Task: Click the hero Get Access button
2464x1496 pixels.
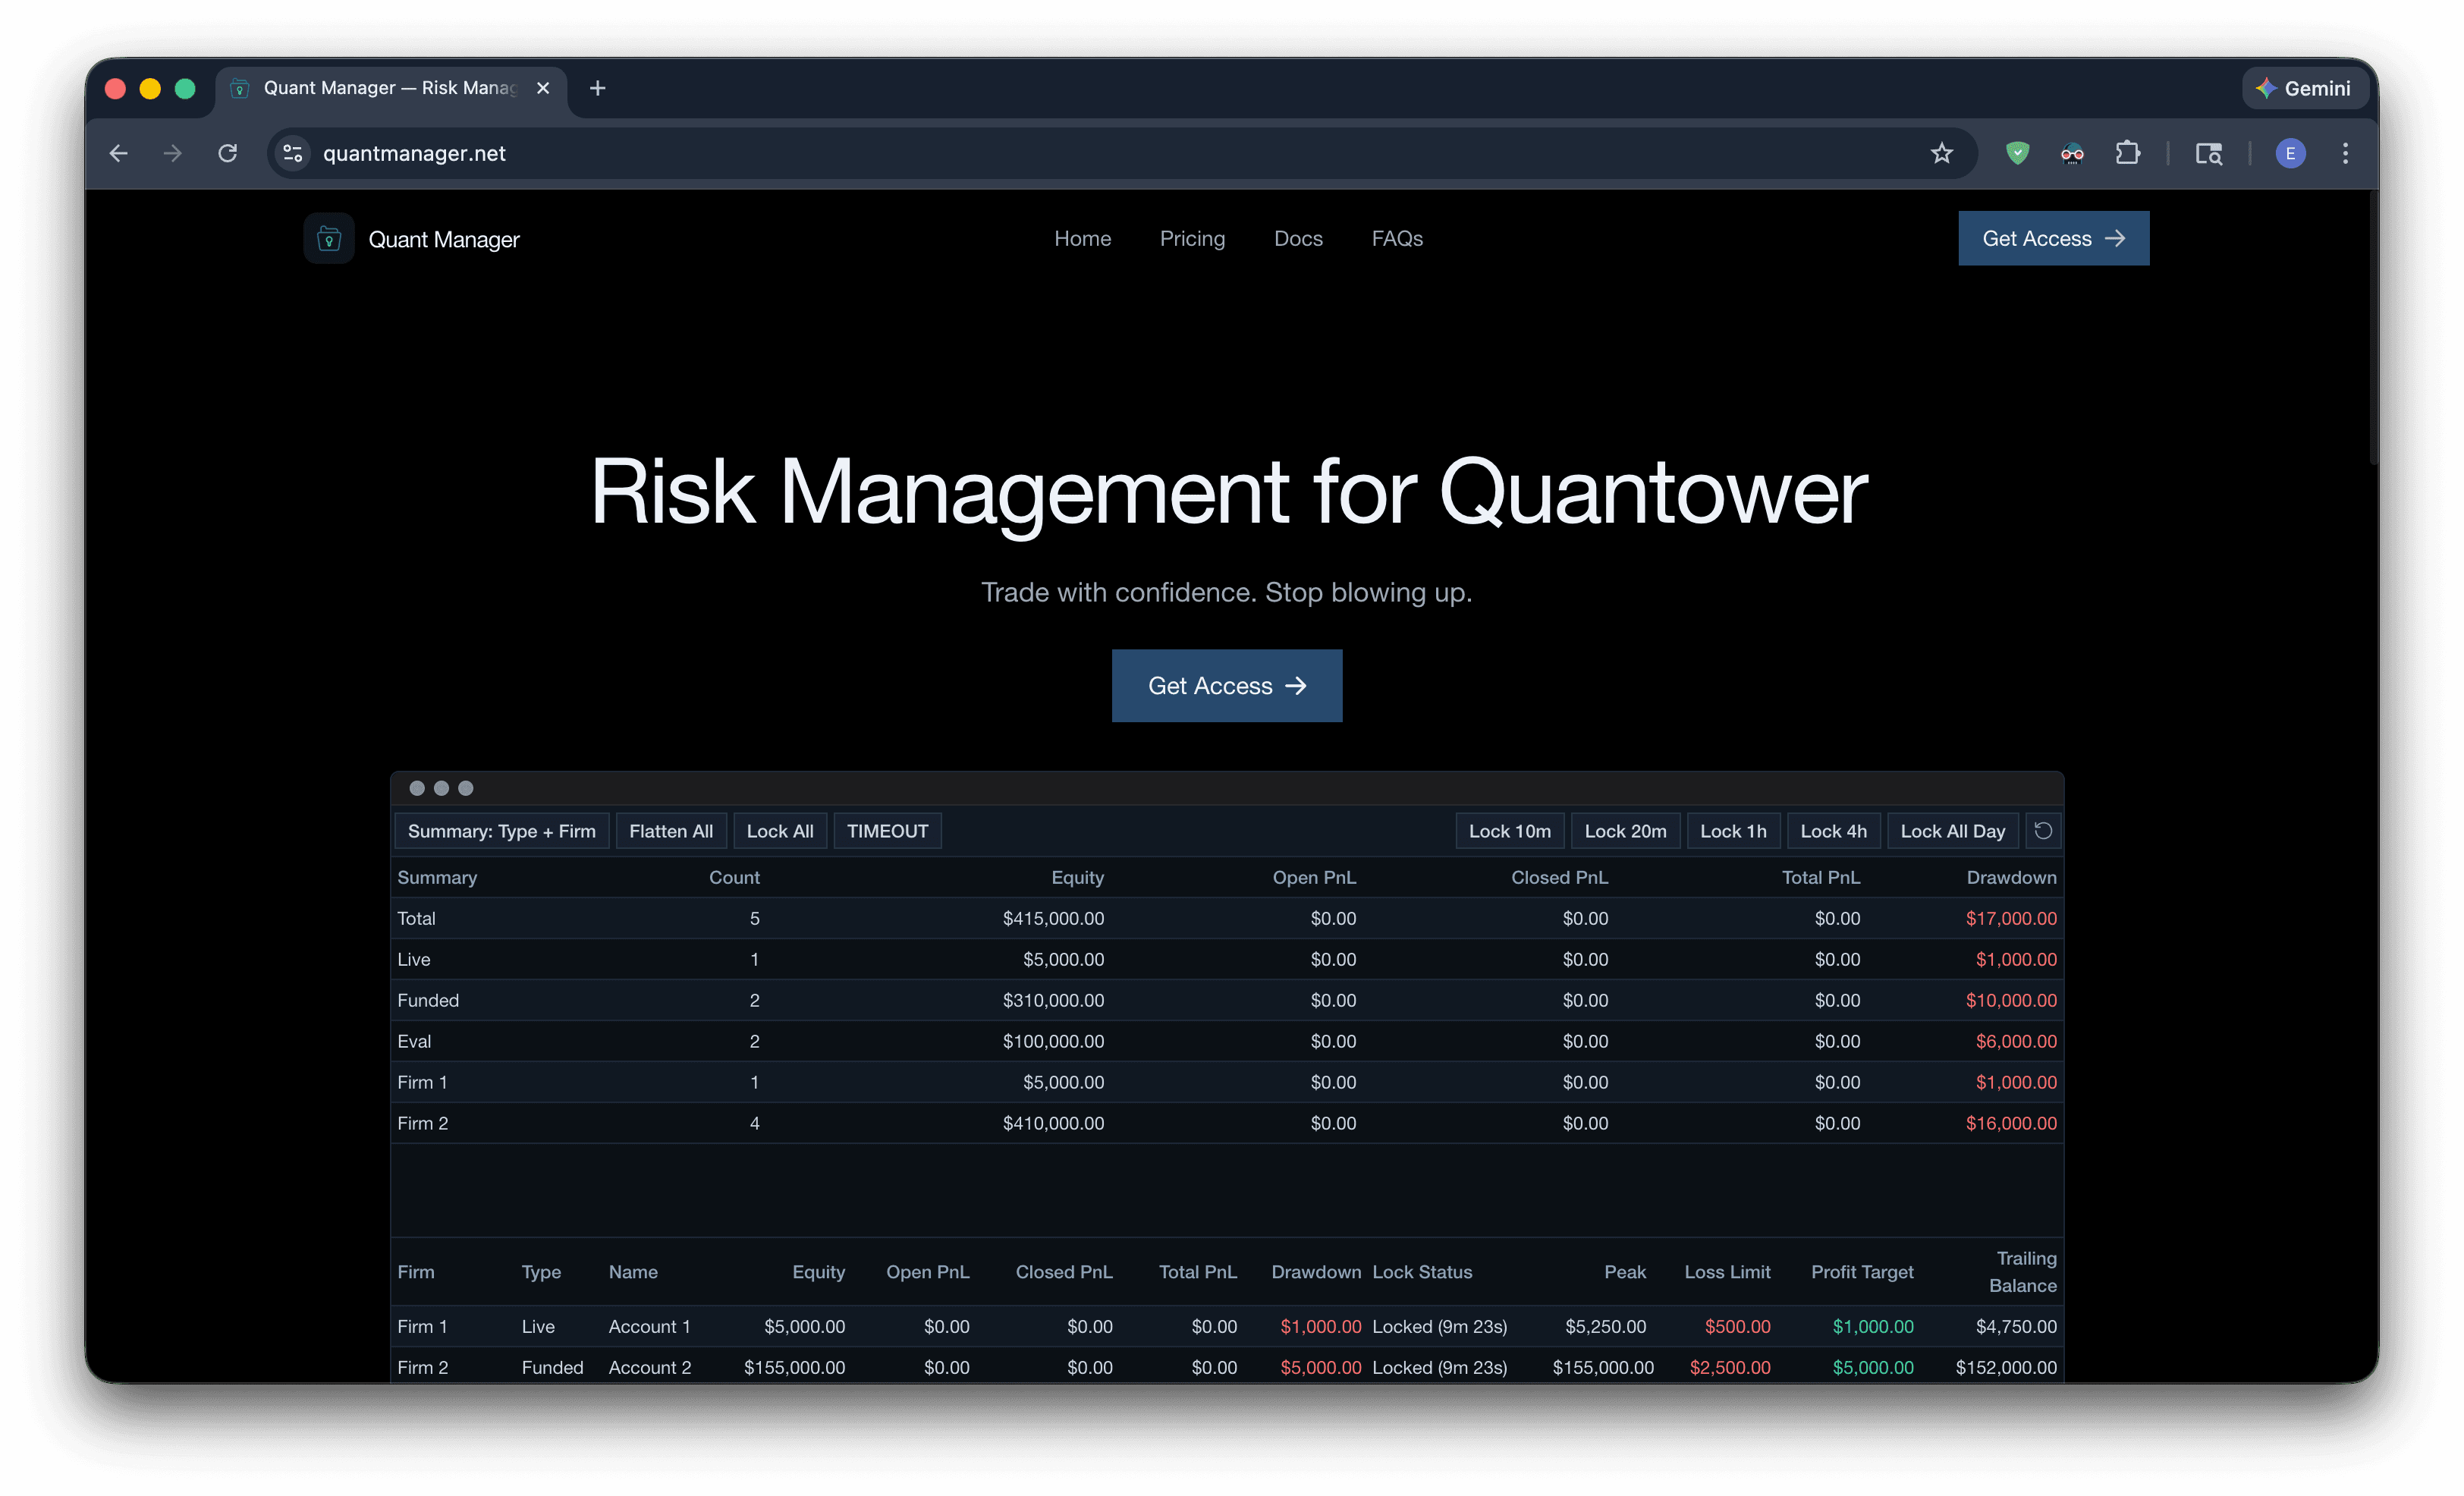Action: [1227, 686]
